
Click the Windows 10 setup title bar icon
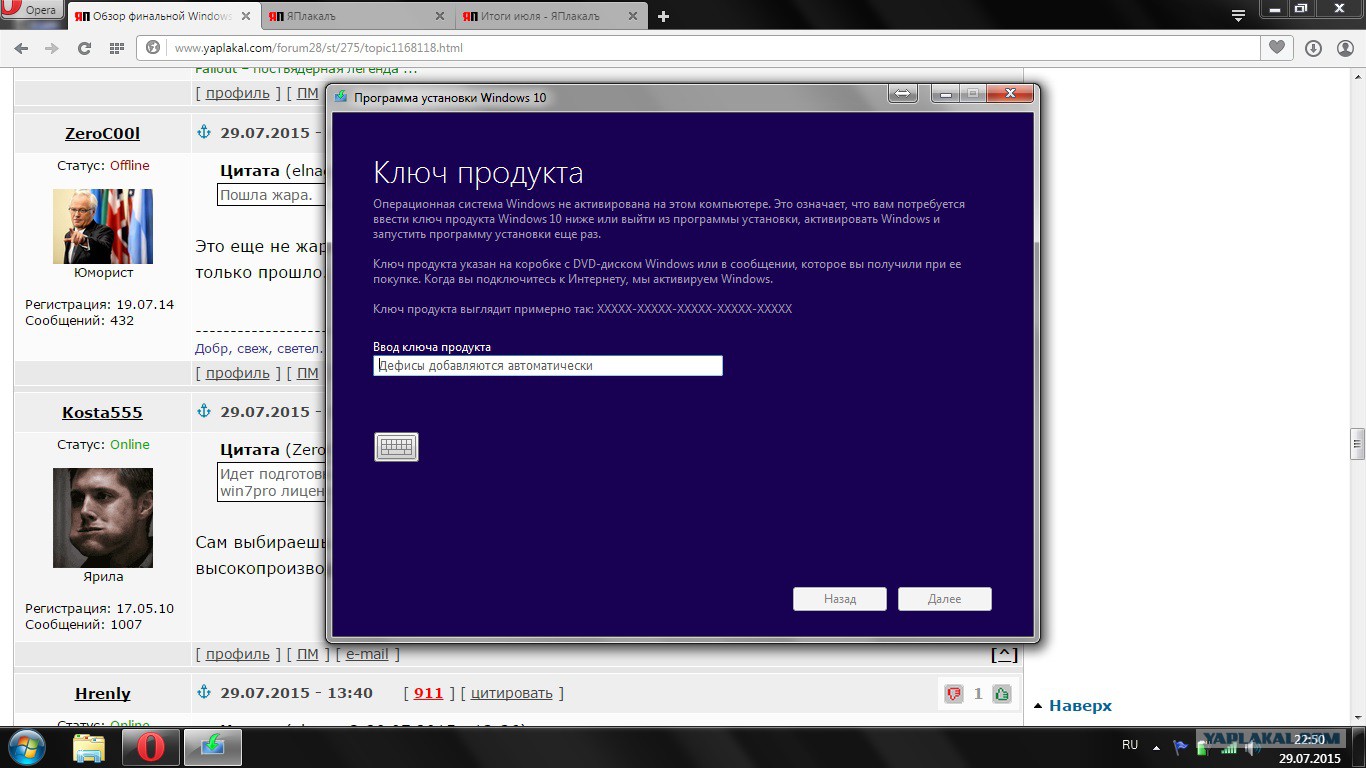pyautogui.click(x=341, y=97)
